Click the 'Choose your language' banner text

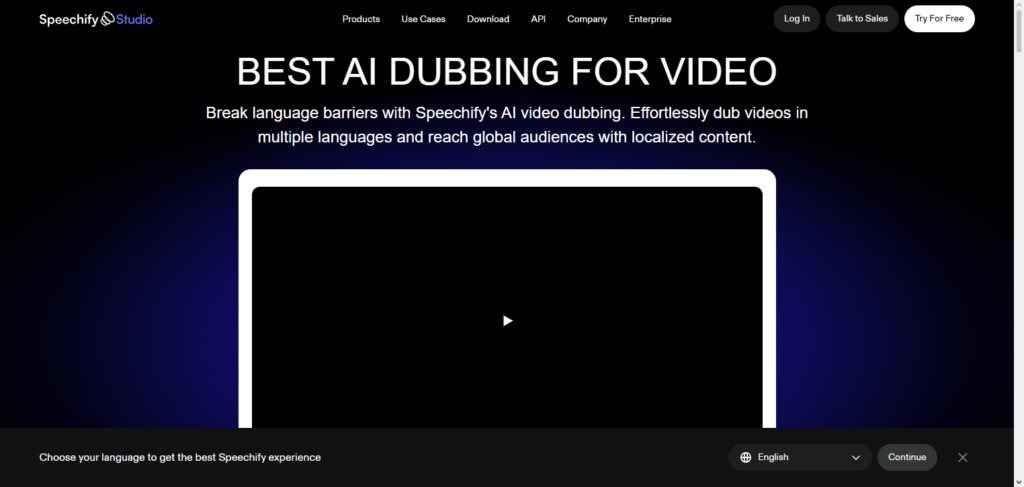pos(180,458)
